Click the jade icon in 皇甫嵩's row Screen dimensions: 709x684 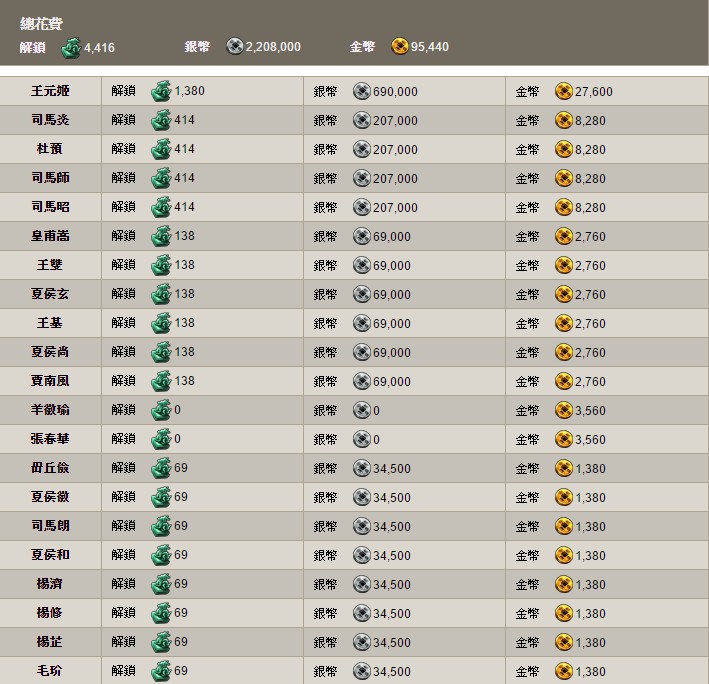pyautogui.click(x=161, y=237)
